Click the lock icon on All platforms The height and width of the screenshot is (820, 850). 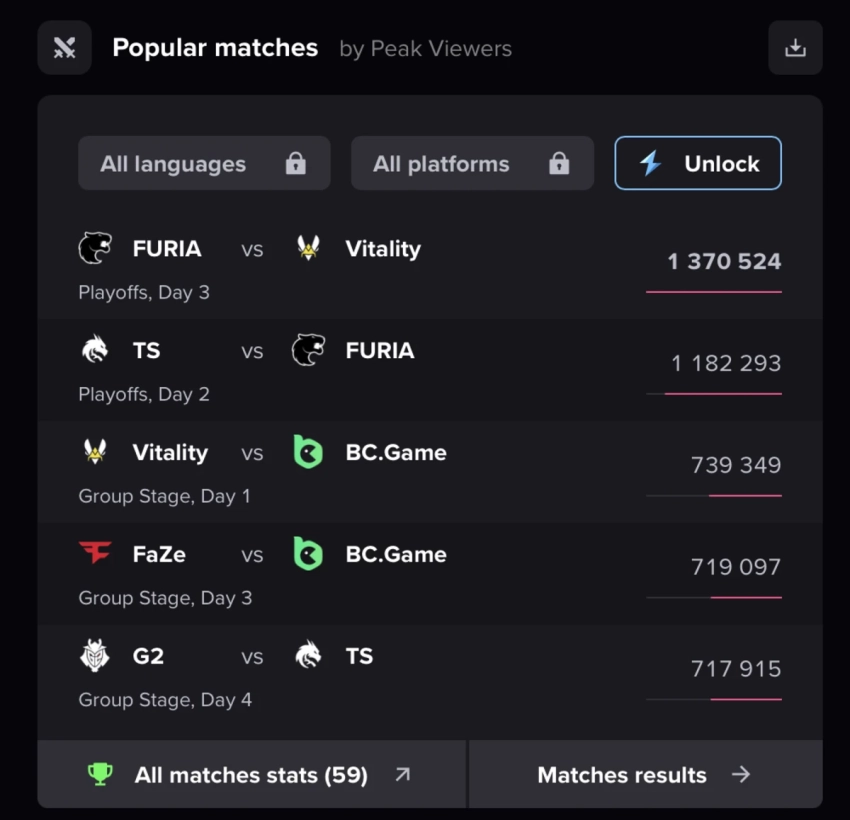pyautogui.click(x=559, y=164)
